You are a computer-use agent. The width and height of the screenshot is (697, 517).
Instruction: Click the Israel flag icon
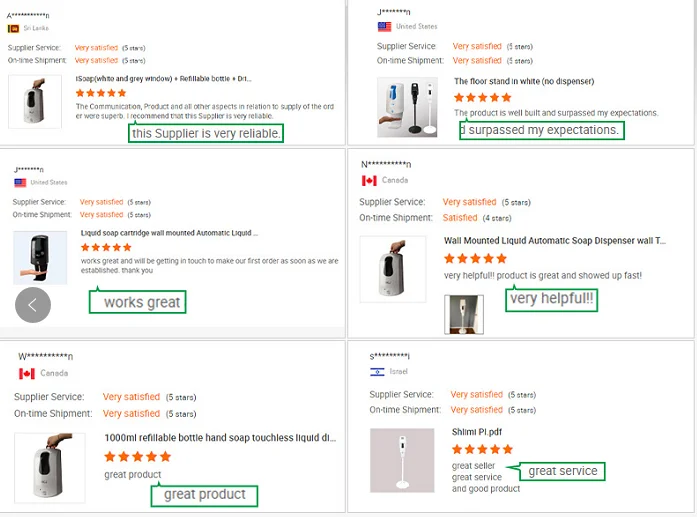[377, 371]
